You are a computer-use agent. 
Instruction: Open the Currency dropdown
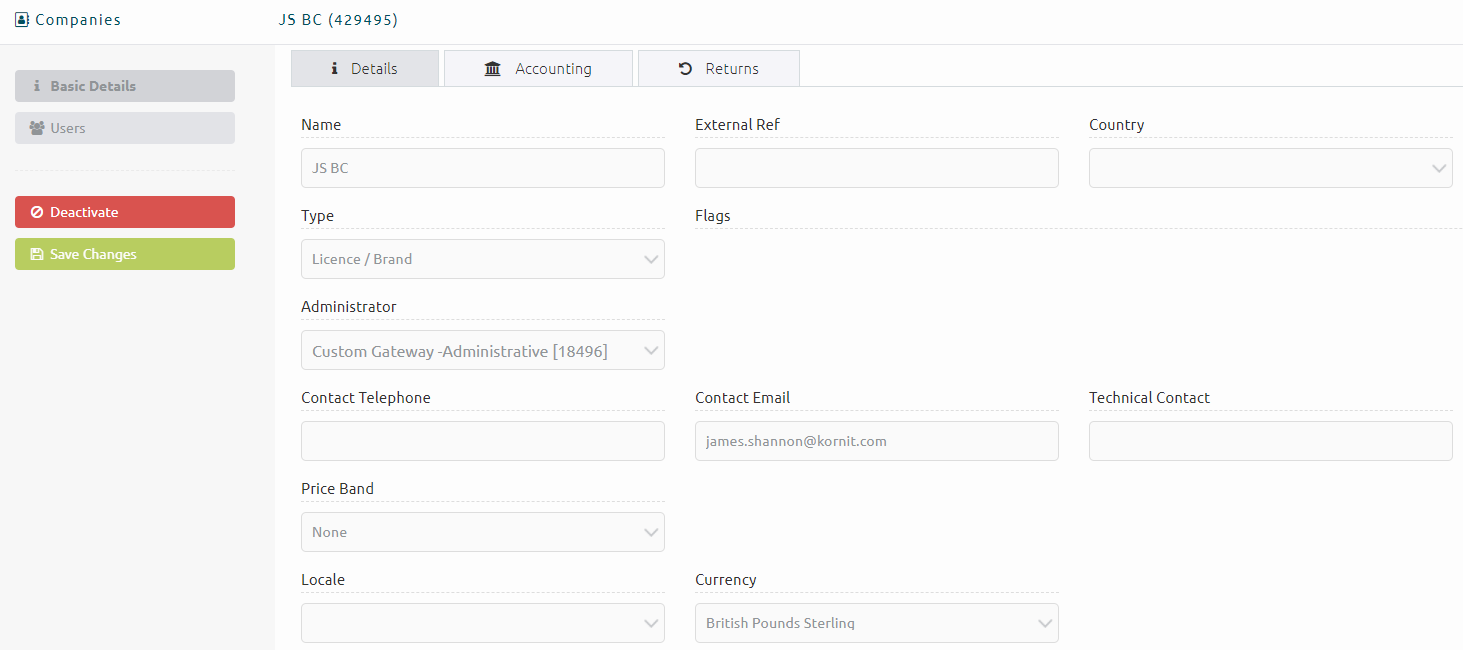(x=877, y=623)
